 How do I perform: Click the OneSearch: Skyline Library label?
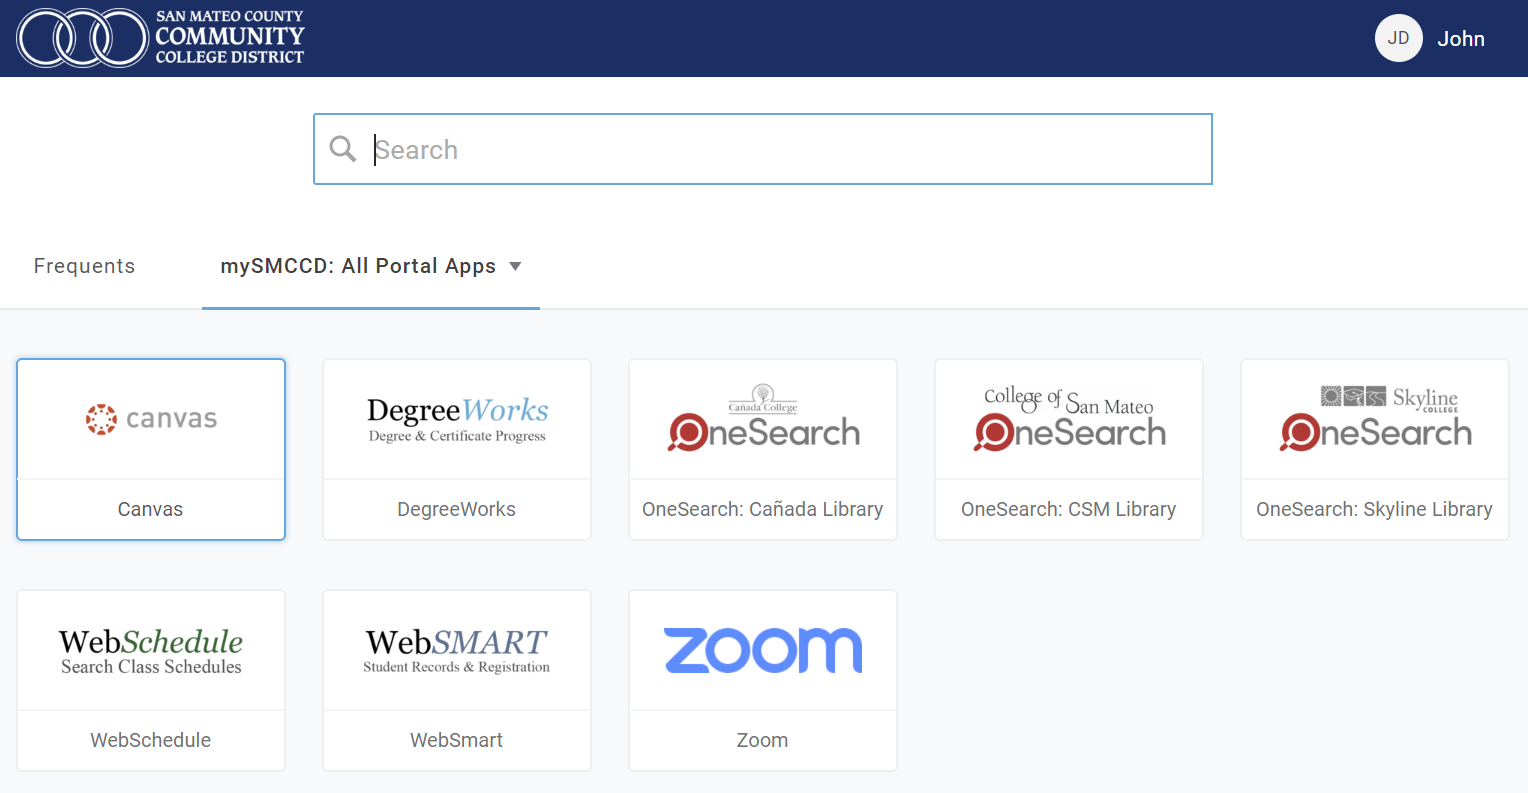1374,509
